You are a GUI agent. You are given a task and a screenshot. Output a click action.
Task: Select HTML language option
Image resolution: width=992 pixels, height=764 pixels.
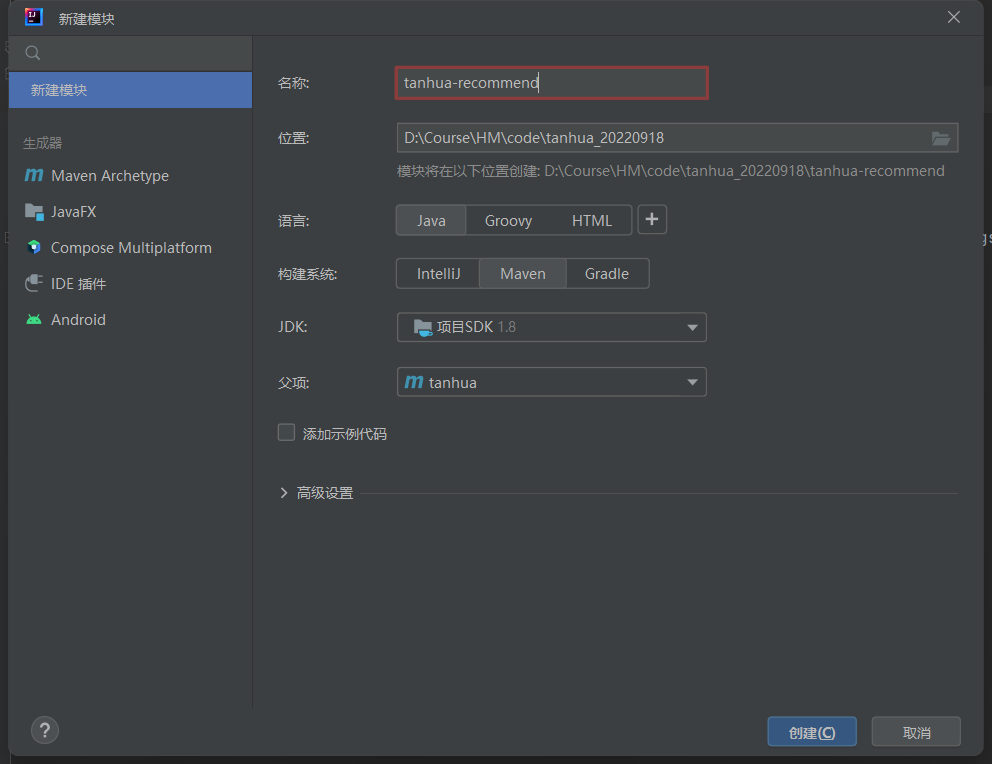click(592, 221)
